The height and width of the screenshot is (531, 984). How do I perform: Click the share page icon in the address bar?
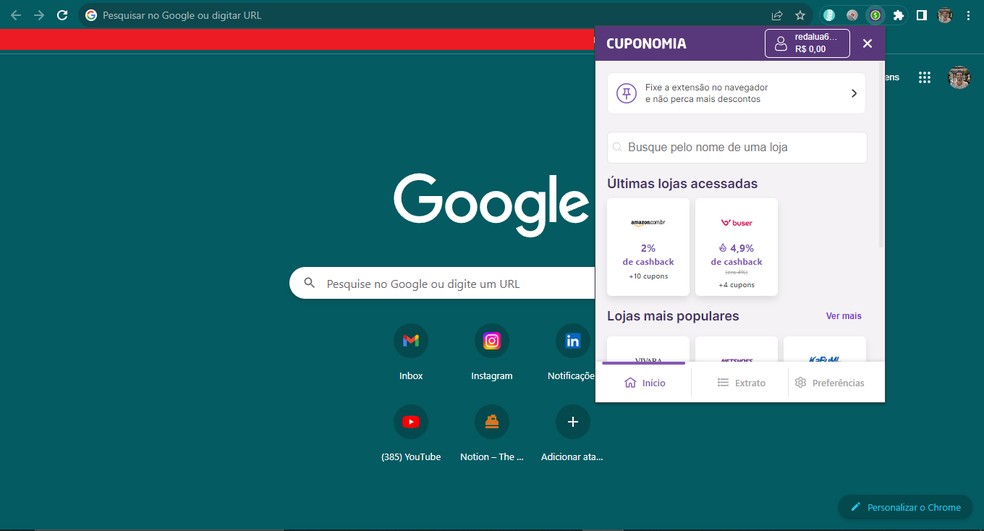point(777,15)
